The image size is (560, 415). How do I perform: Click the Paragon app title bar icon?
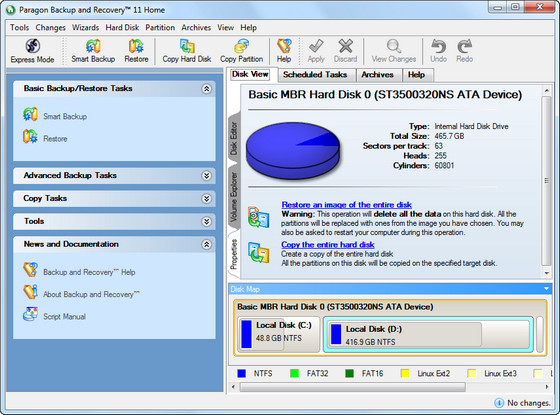coord(11,10)
